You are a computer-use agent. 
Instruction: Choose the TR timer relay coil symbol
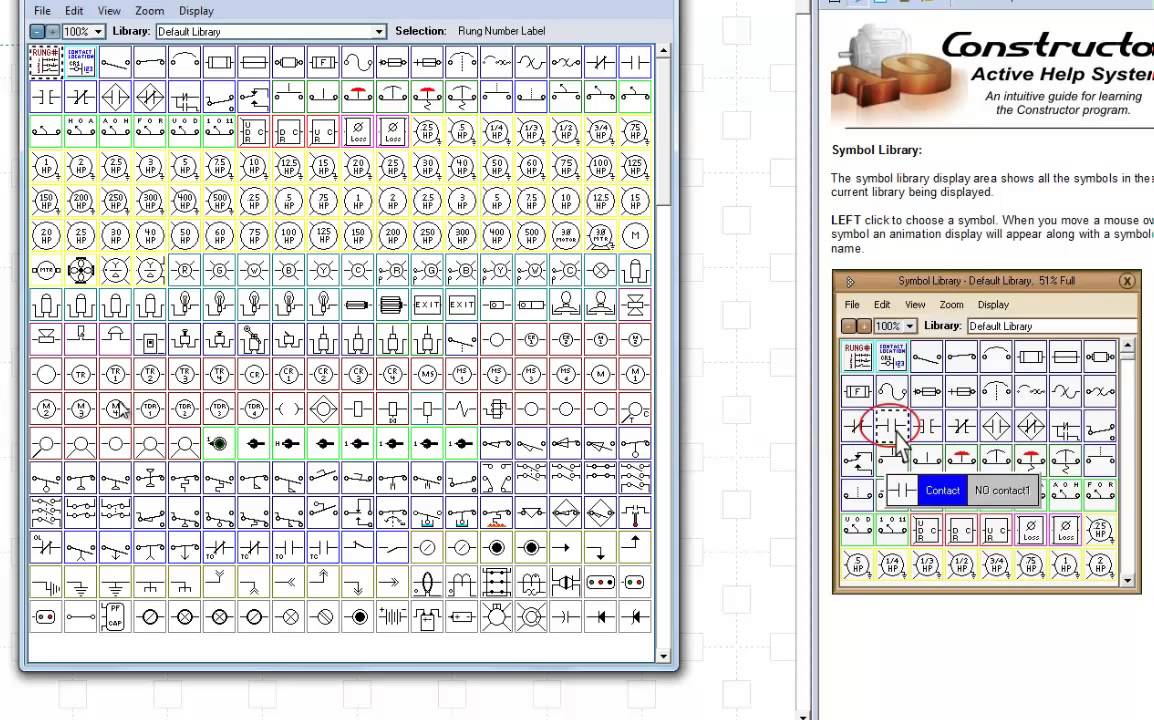81,373
